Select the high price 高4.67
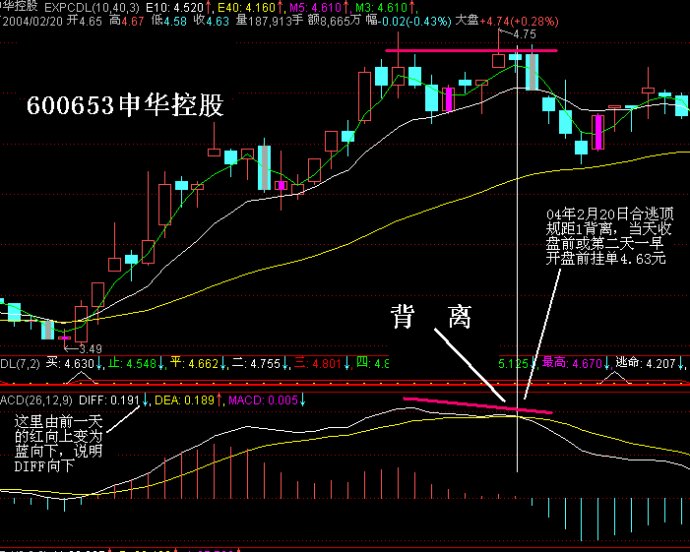This screenshot has width=690, height=552. tap(127, 21)
